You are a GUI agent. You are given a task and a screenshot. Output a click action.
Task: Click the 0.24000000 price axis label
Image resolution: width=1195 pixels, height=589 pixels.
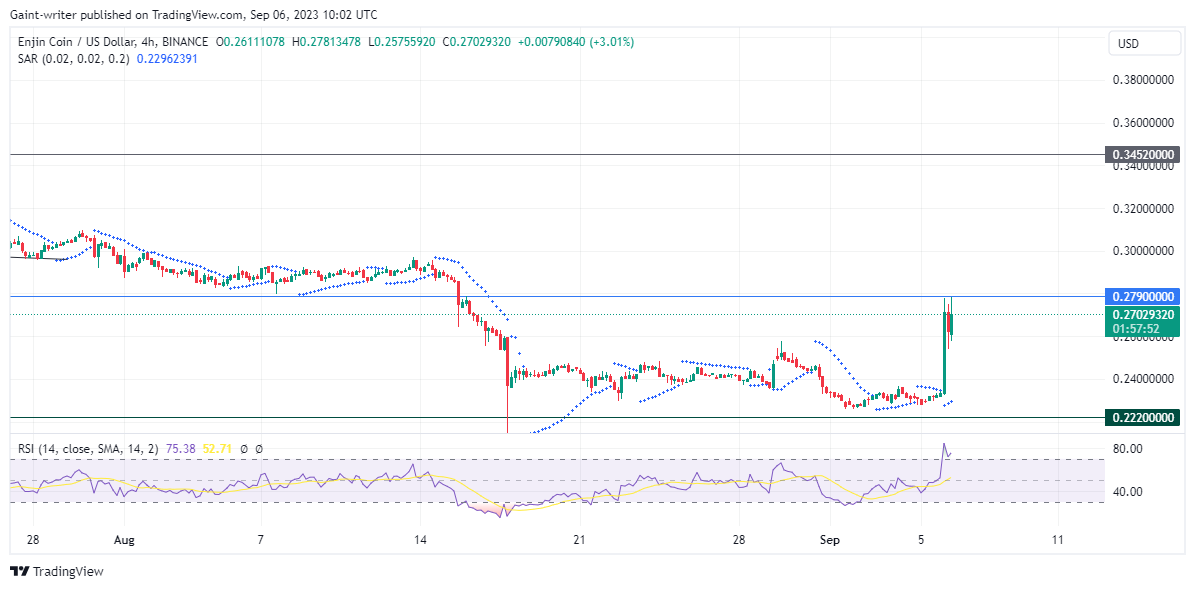(x=1142, y=379)
